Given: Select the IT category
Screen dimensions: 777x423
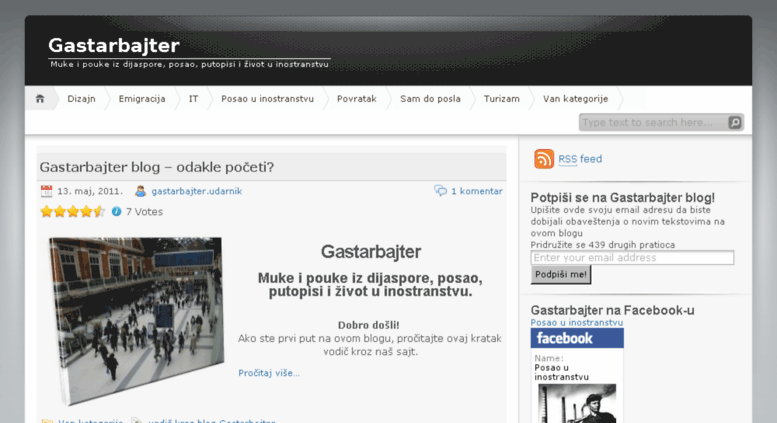Looking at the screenshot, I should 193,99.
